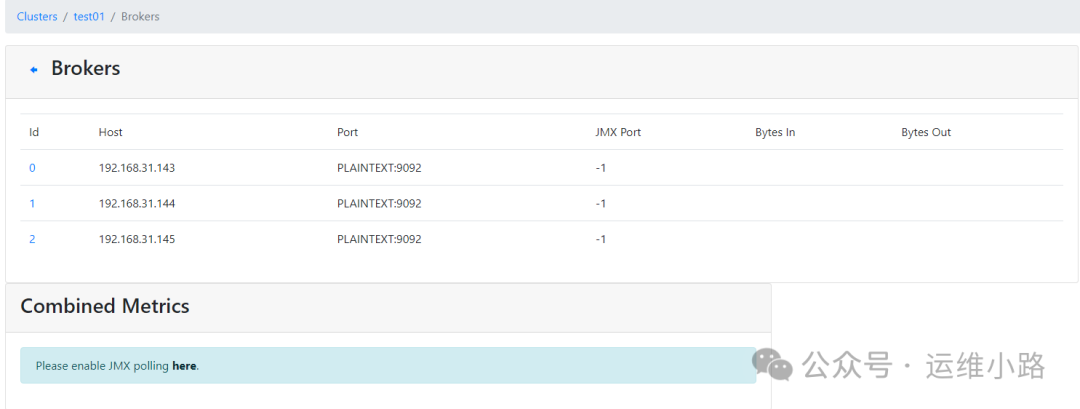Click host 192.168.31.145 cell
This screenshot has width=1080, height=409.
tap(136, 240)
